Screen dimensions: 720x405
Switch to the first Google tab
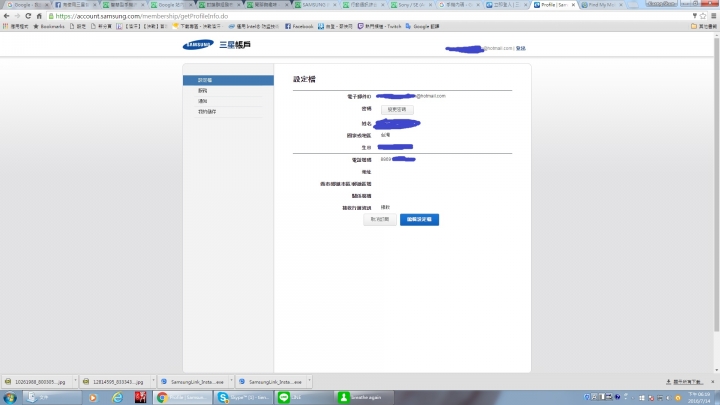[x=27, y=5]
